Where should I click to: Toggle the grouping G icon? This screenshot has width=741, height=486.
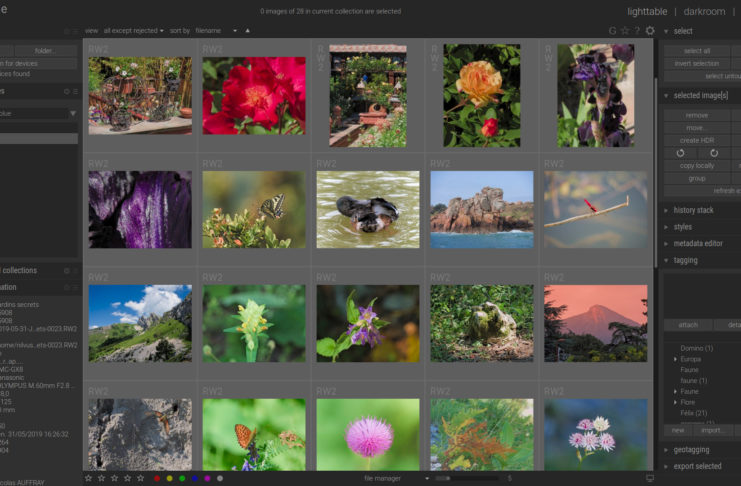tap(612, 31)
